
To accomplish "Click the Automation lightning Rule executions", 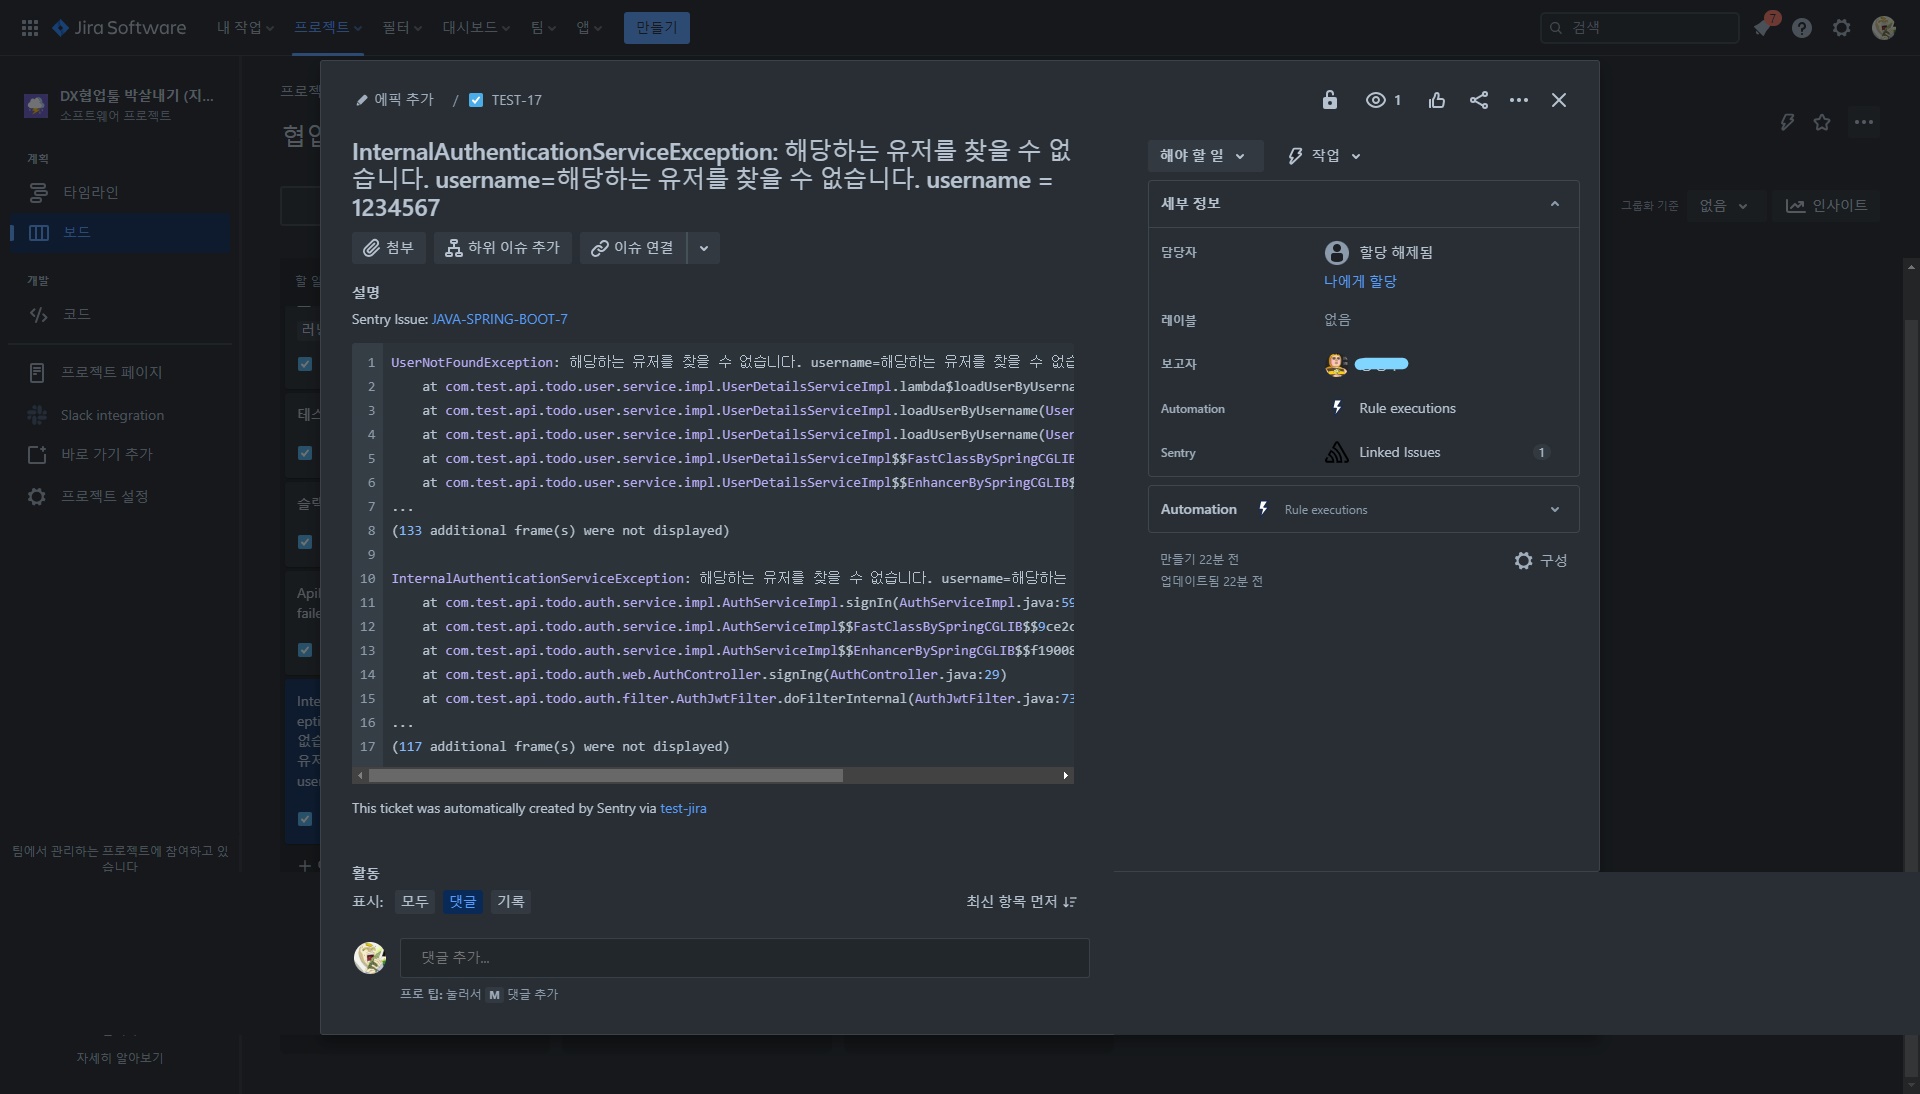I will tap(1394, 409).
